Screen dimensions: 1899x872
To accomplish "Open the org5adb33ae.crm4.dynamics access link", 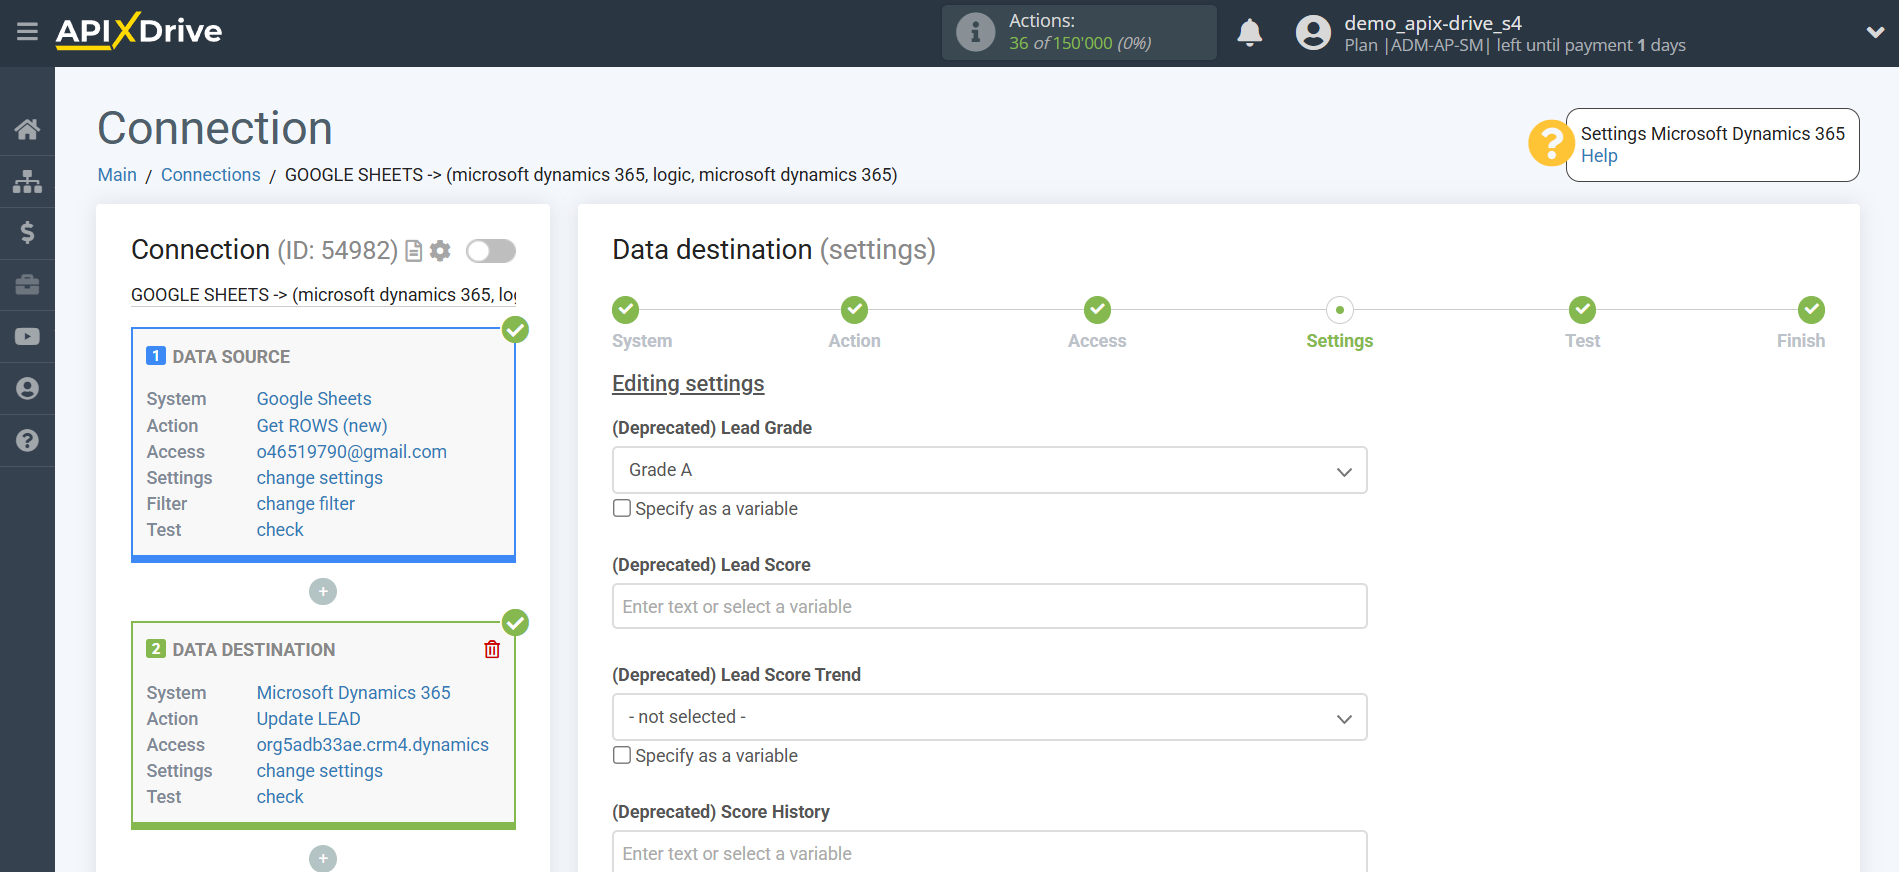I will coord(373,745).
